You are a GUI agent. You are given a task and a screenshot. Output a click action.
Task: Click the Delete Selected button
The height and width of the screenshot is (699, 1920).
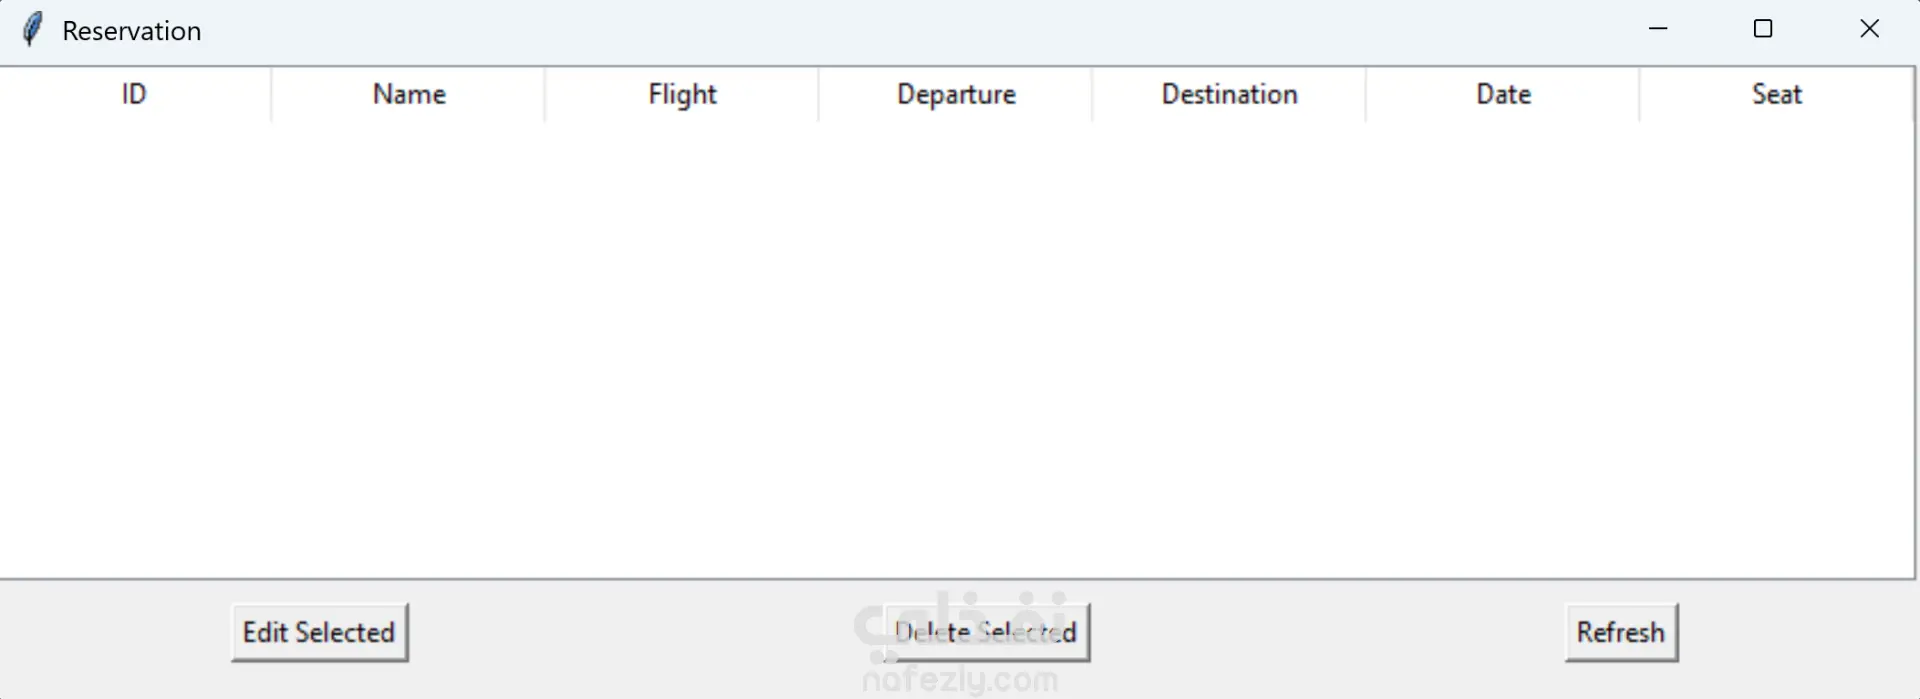(x=986, y=632)
